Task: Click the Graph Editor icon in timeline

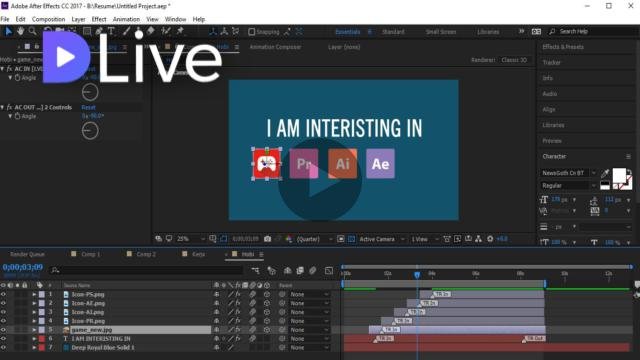Action: point(329,270)
